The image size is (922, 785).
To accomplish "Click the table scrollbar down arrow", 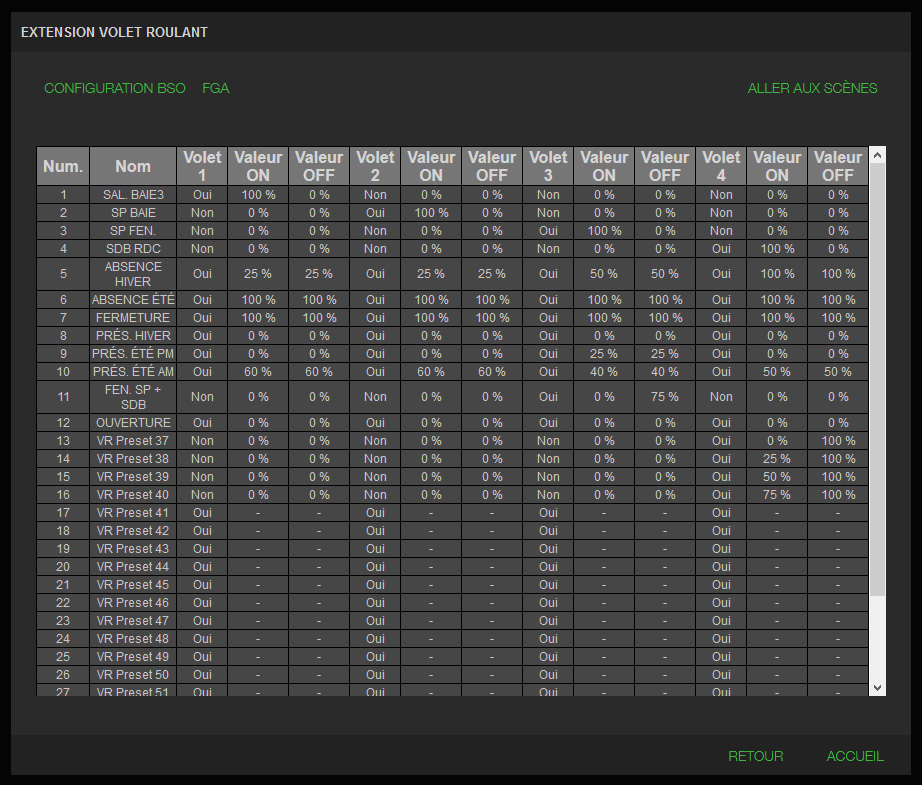I will tap(877, 687).
